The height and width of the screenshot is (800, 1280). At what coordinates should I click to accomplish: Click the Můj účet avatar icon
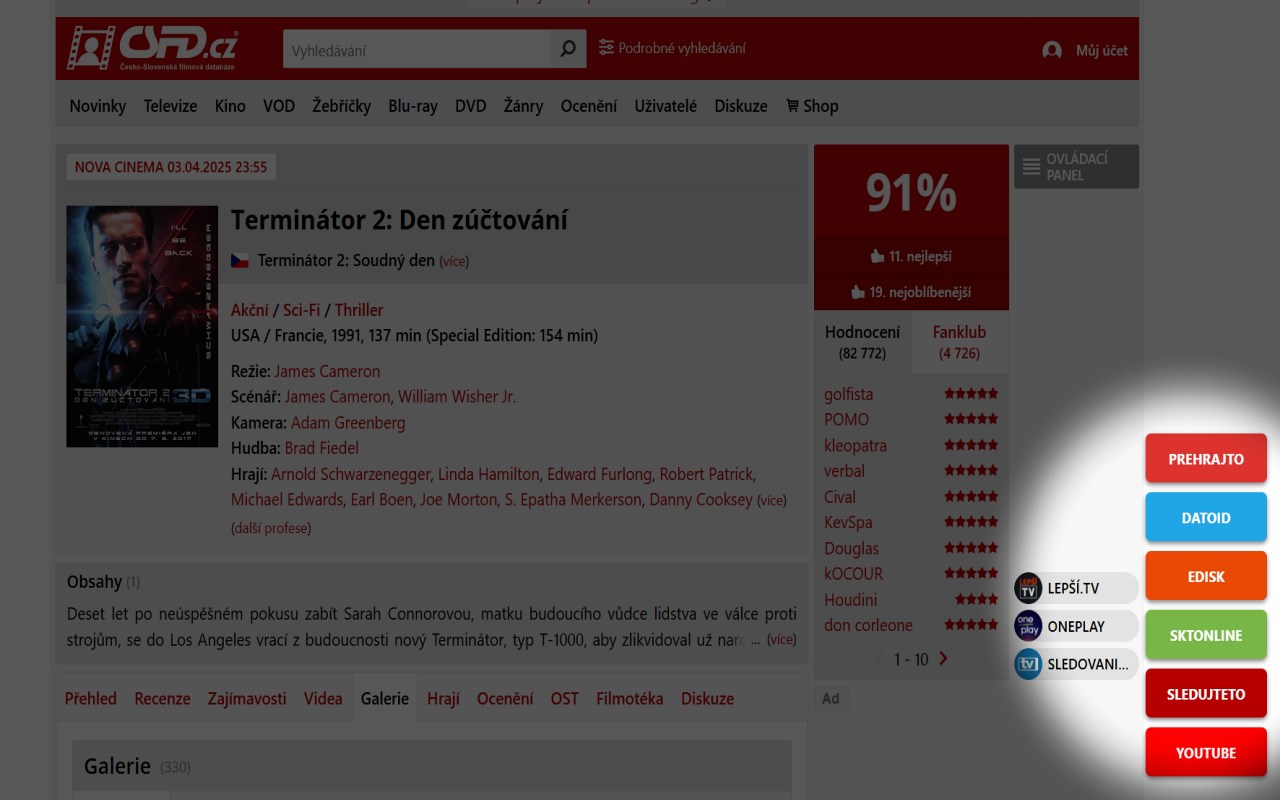click(x=1052, y=50)
